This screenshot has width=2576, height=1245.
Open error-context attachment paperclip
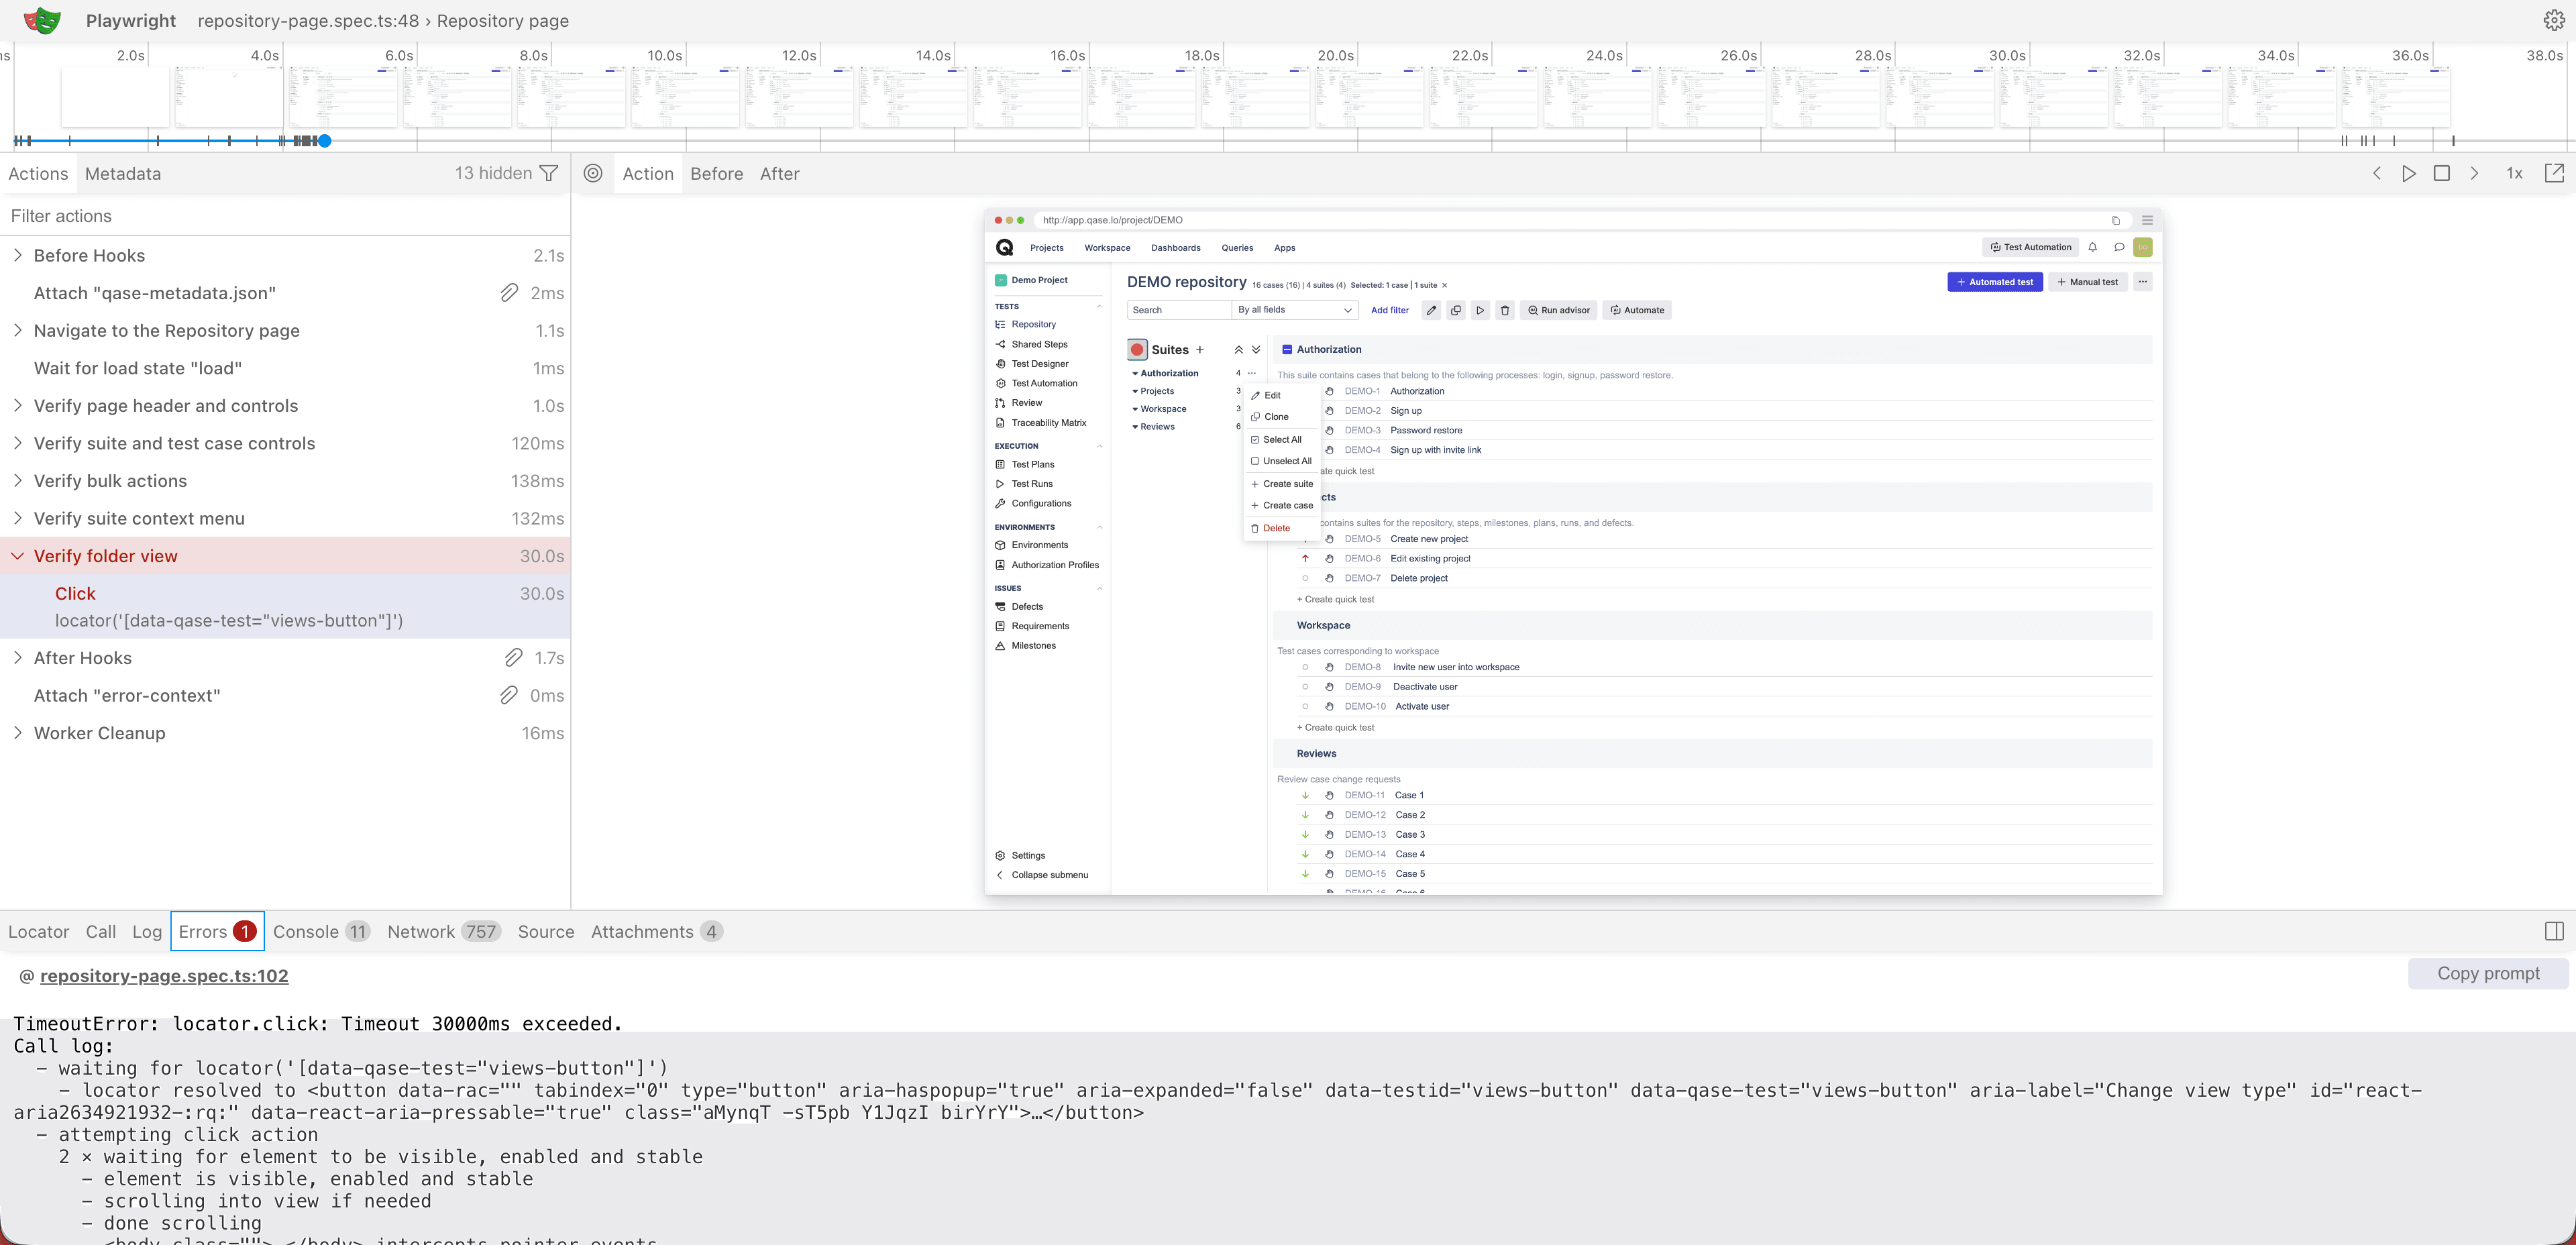click(x=509, y=695)
